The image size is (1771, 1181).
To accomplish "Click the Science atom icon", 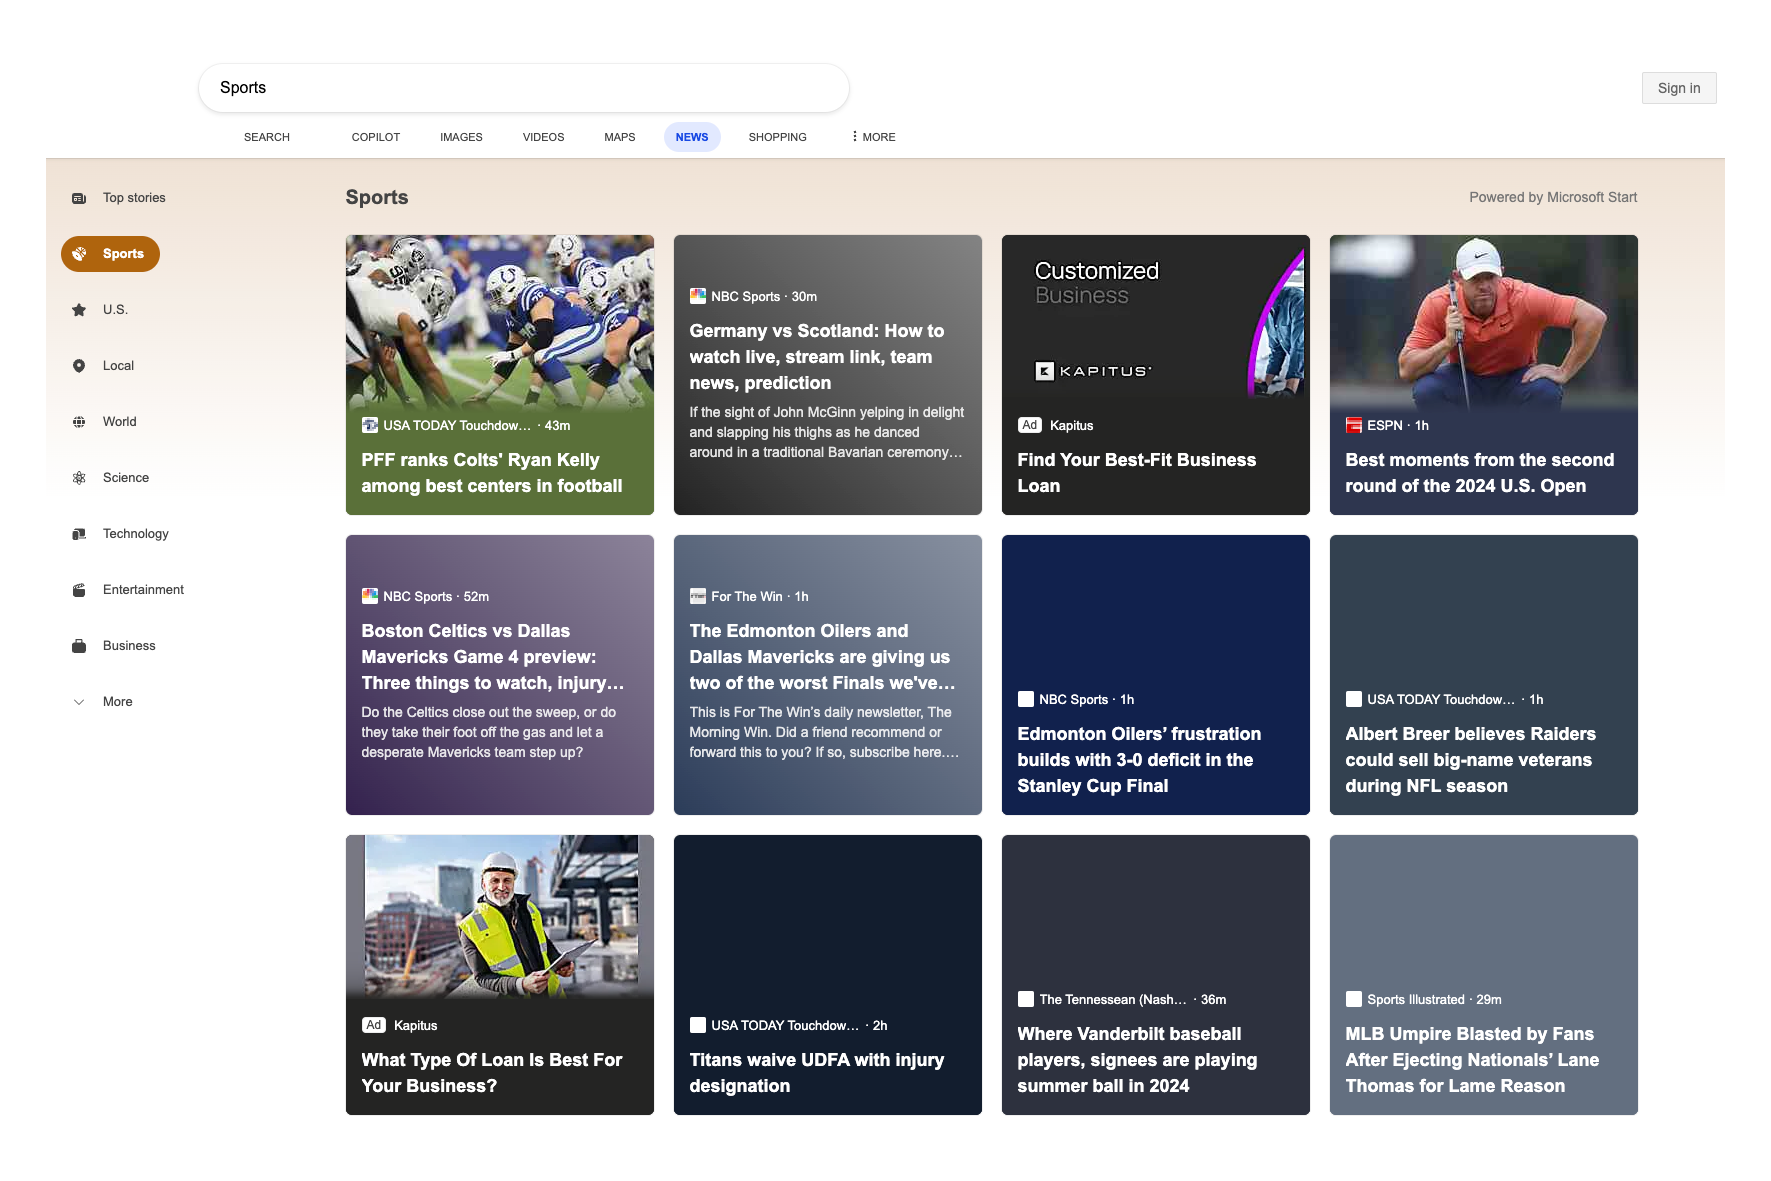I will (79, 478).
